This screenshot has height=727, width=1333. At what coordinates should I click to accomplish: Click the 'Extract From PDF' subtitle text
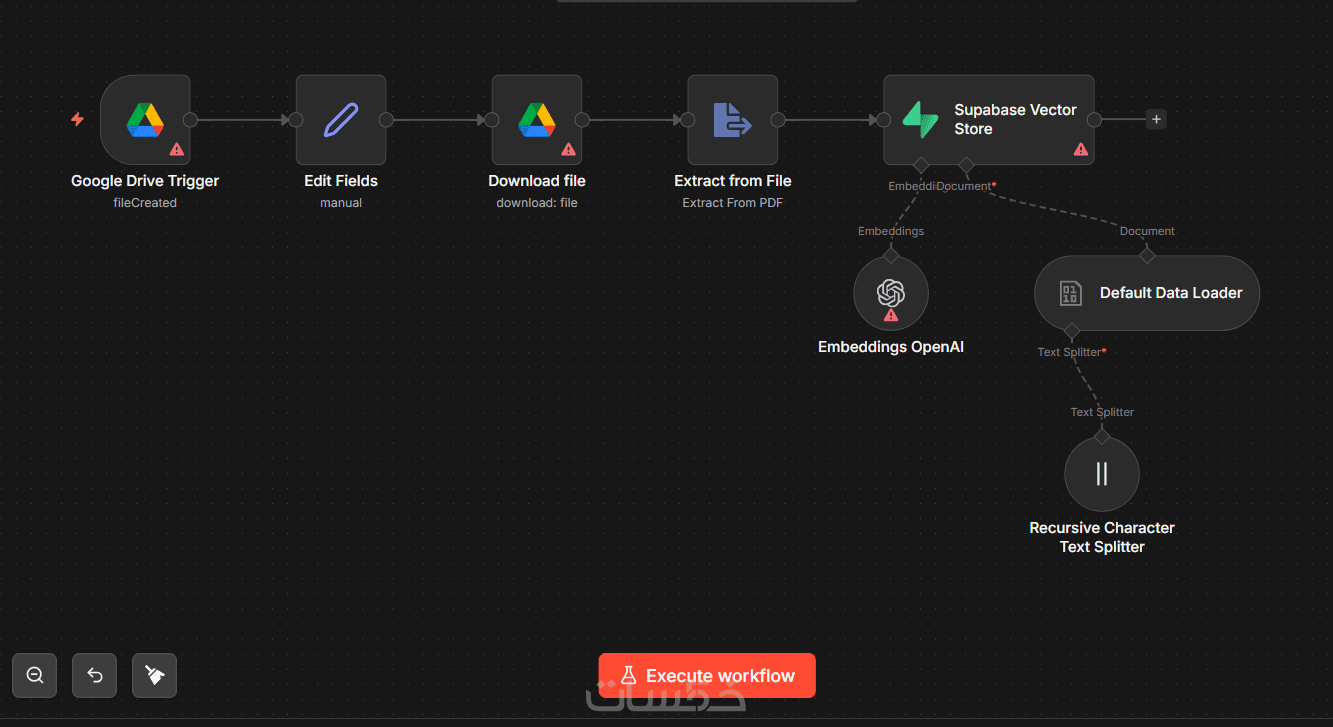pos(733,203)
